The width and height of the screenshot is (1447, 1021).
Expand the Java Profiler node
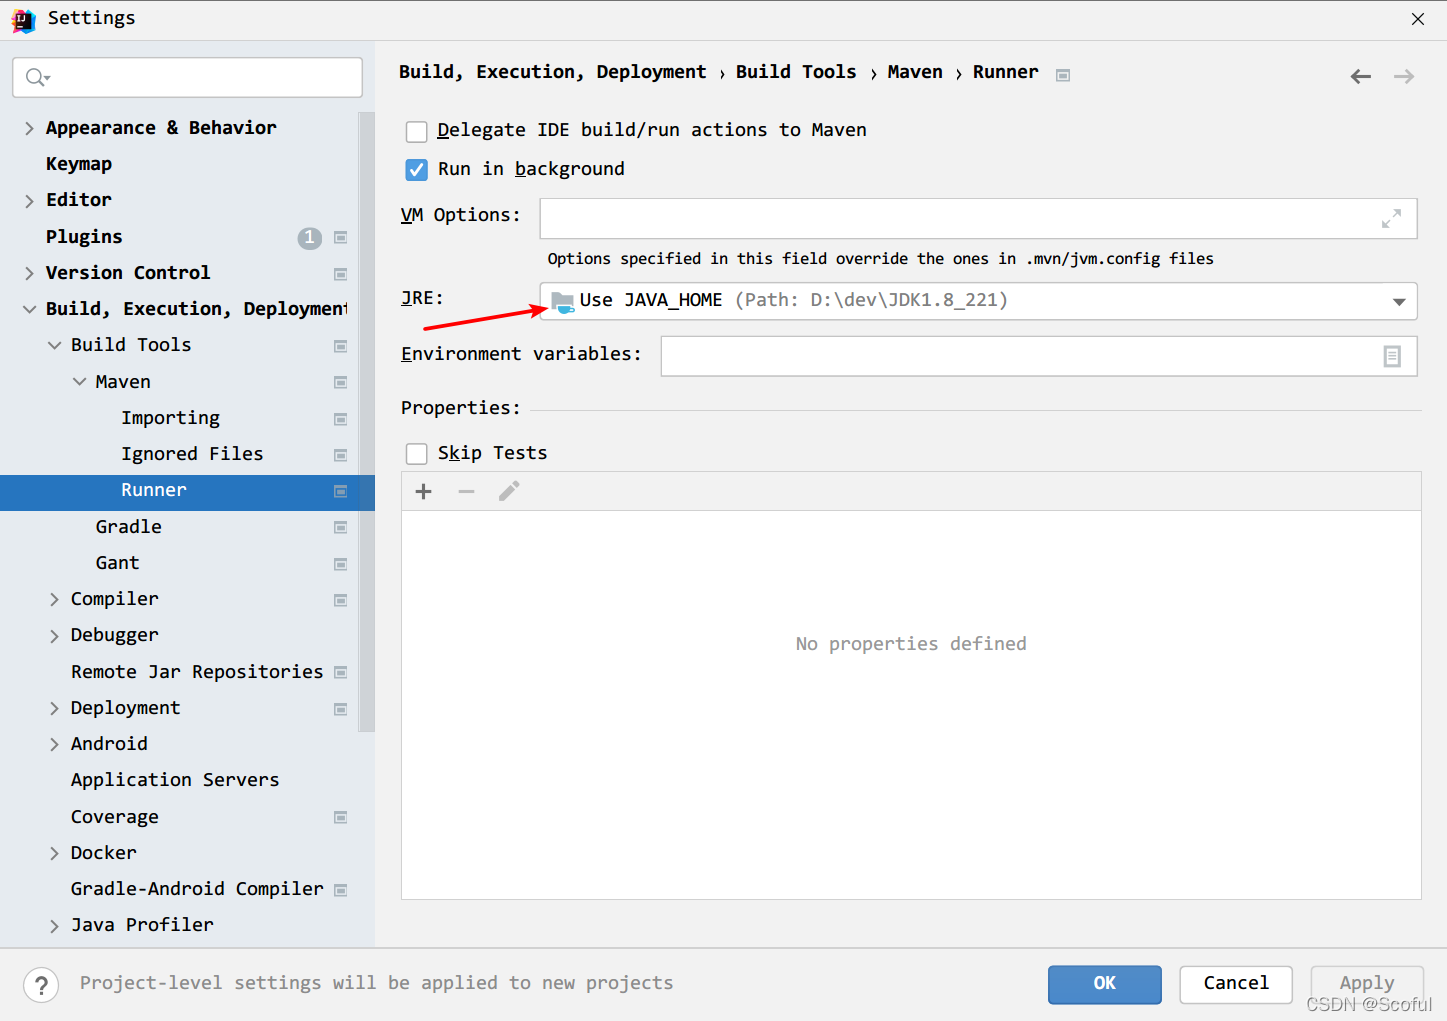[54, 925]
